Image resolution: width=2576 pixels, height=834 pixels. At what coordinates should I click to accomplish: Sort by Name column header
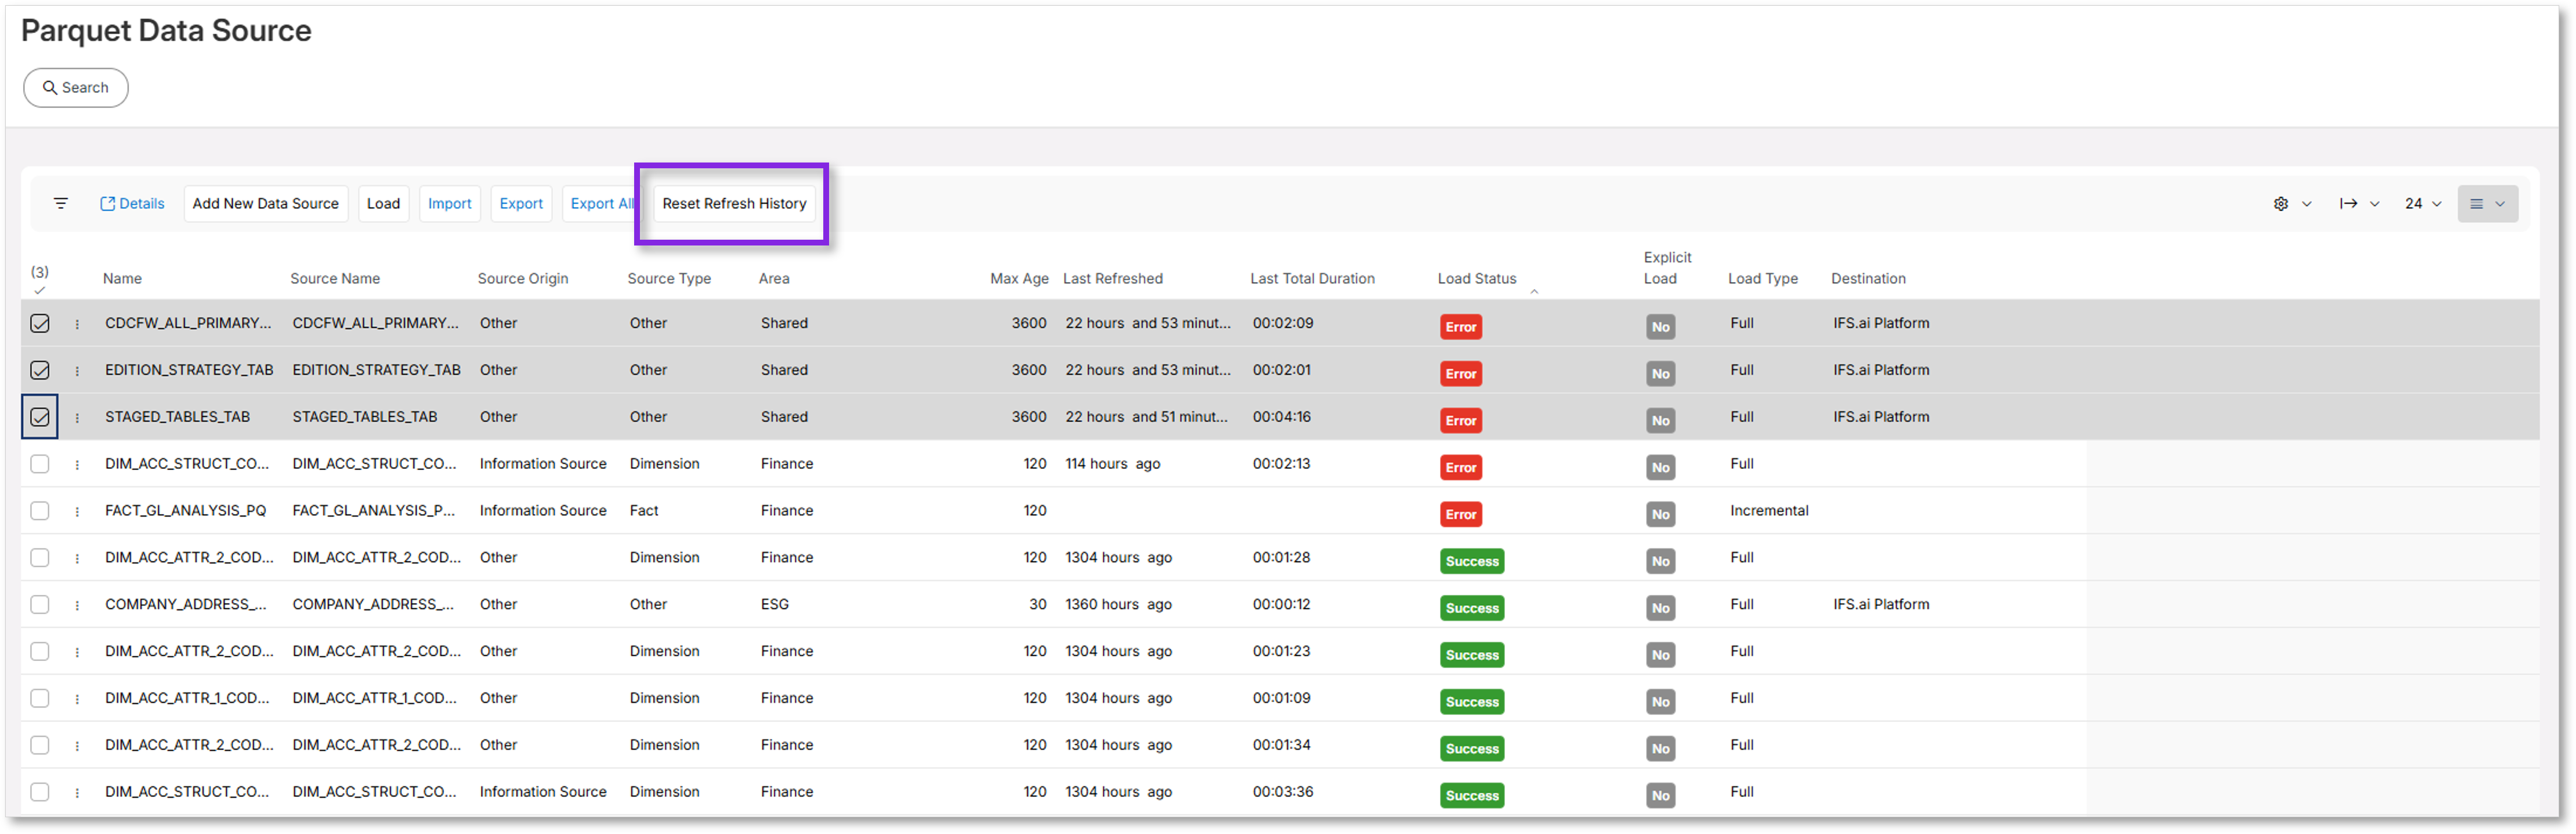pos(122,279)
